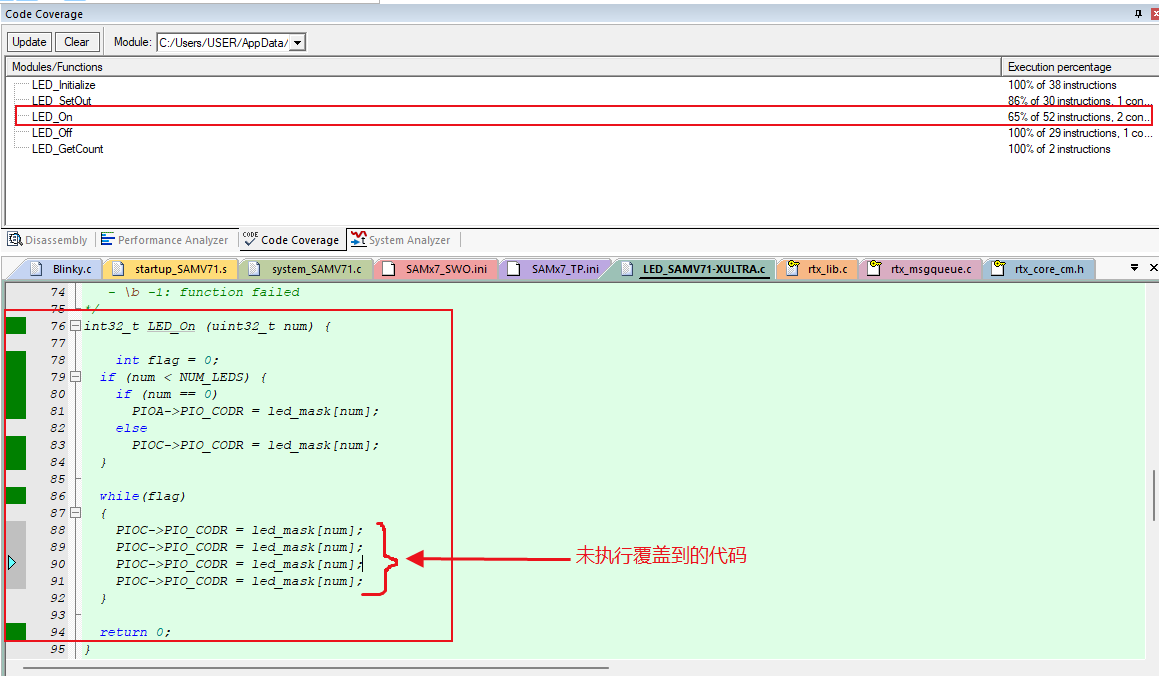The height and width of the screenshot is (676, 1159).
Task: Click the System Analyzer tab icon
Action: point(358,240)
